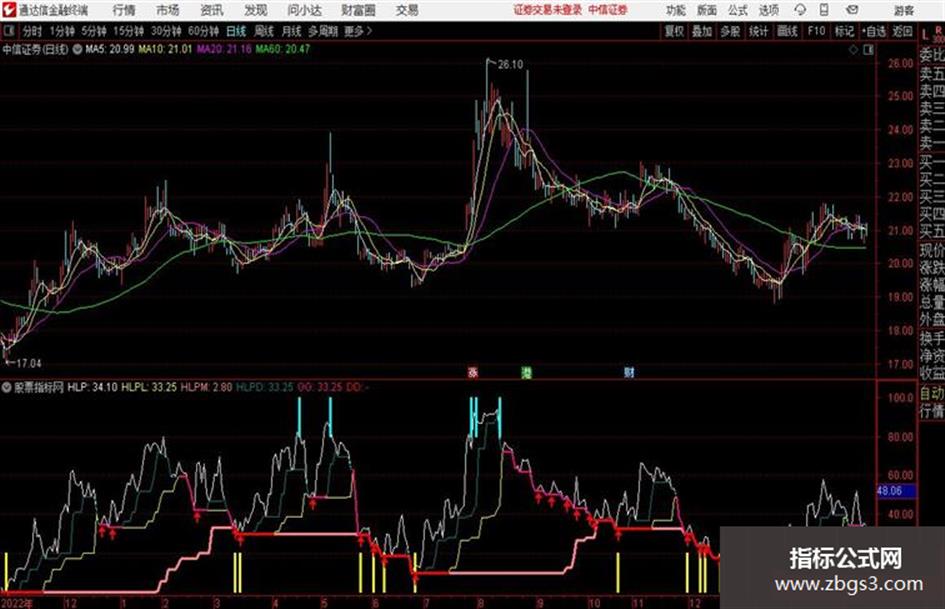Open the 公式 menu
This screenshot has width=945, height=609.
[x=738, y=10]
